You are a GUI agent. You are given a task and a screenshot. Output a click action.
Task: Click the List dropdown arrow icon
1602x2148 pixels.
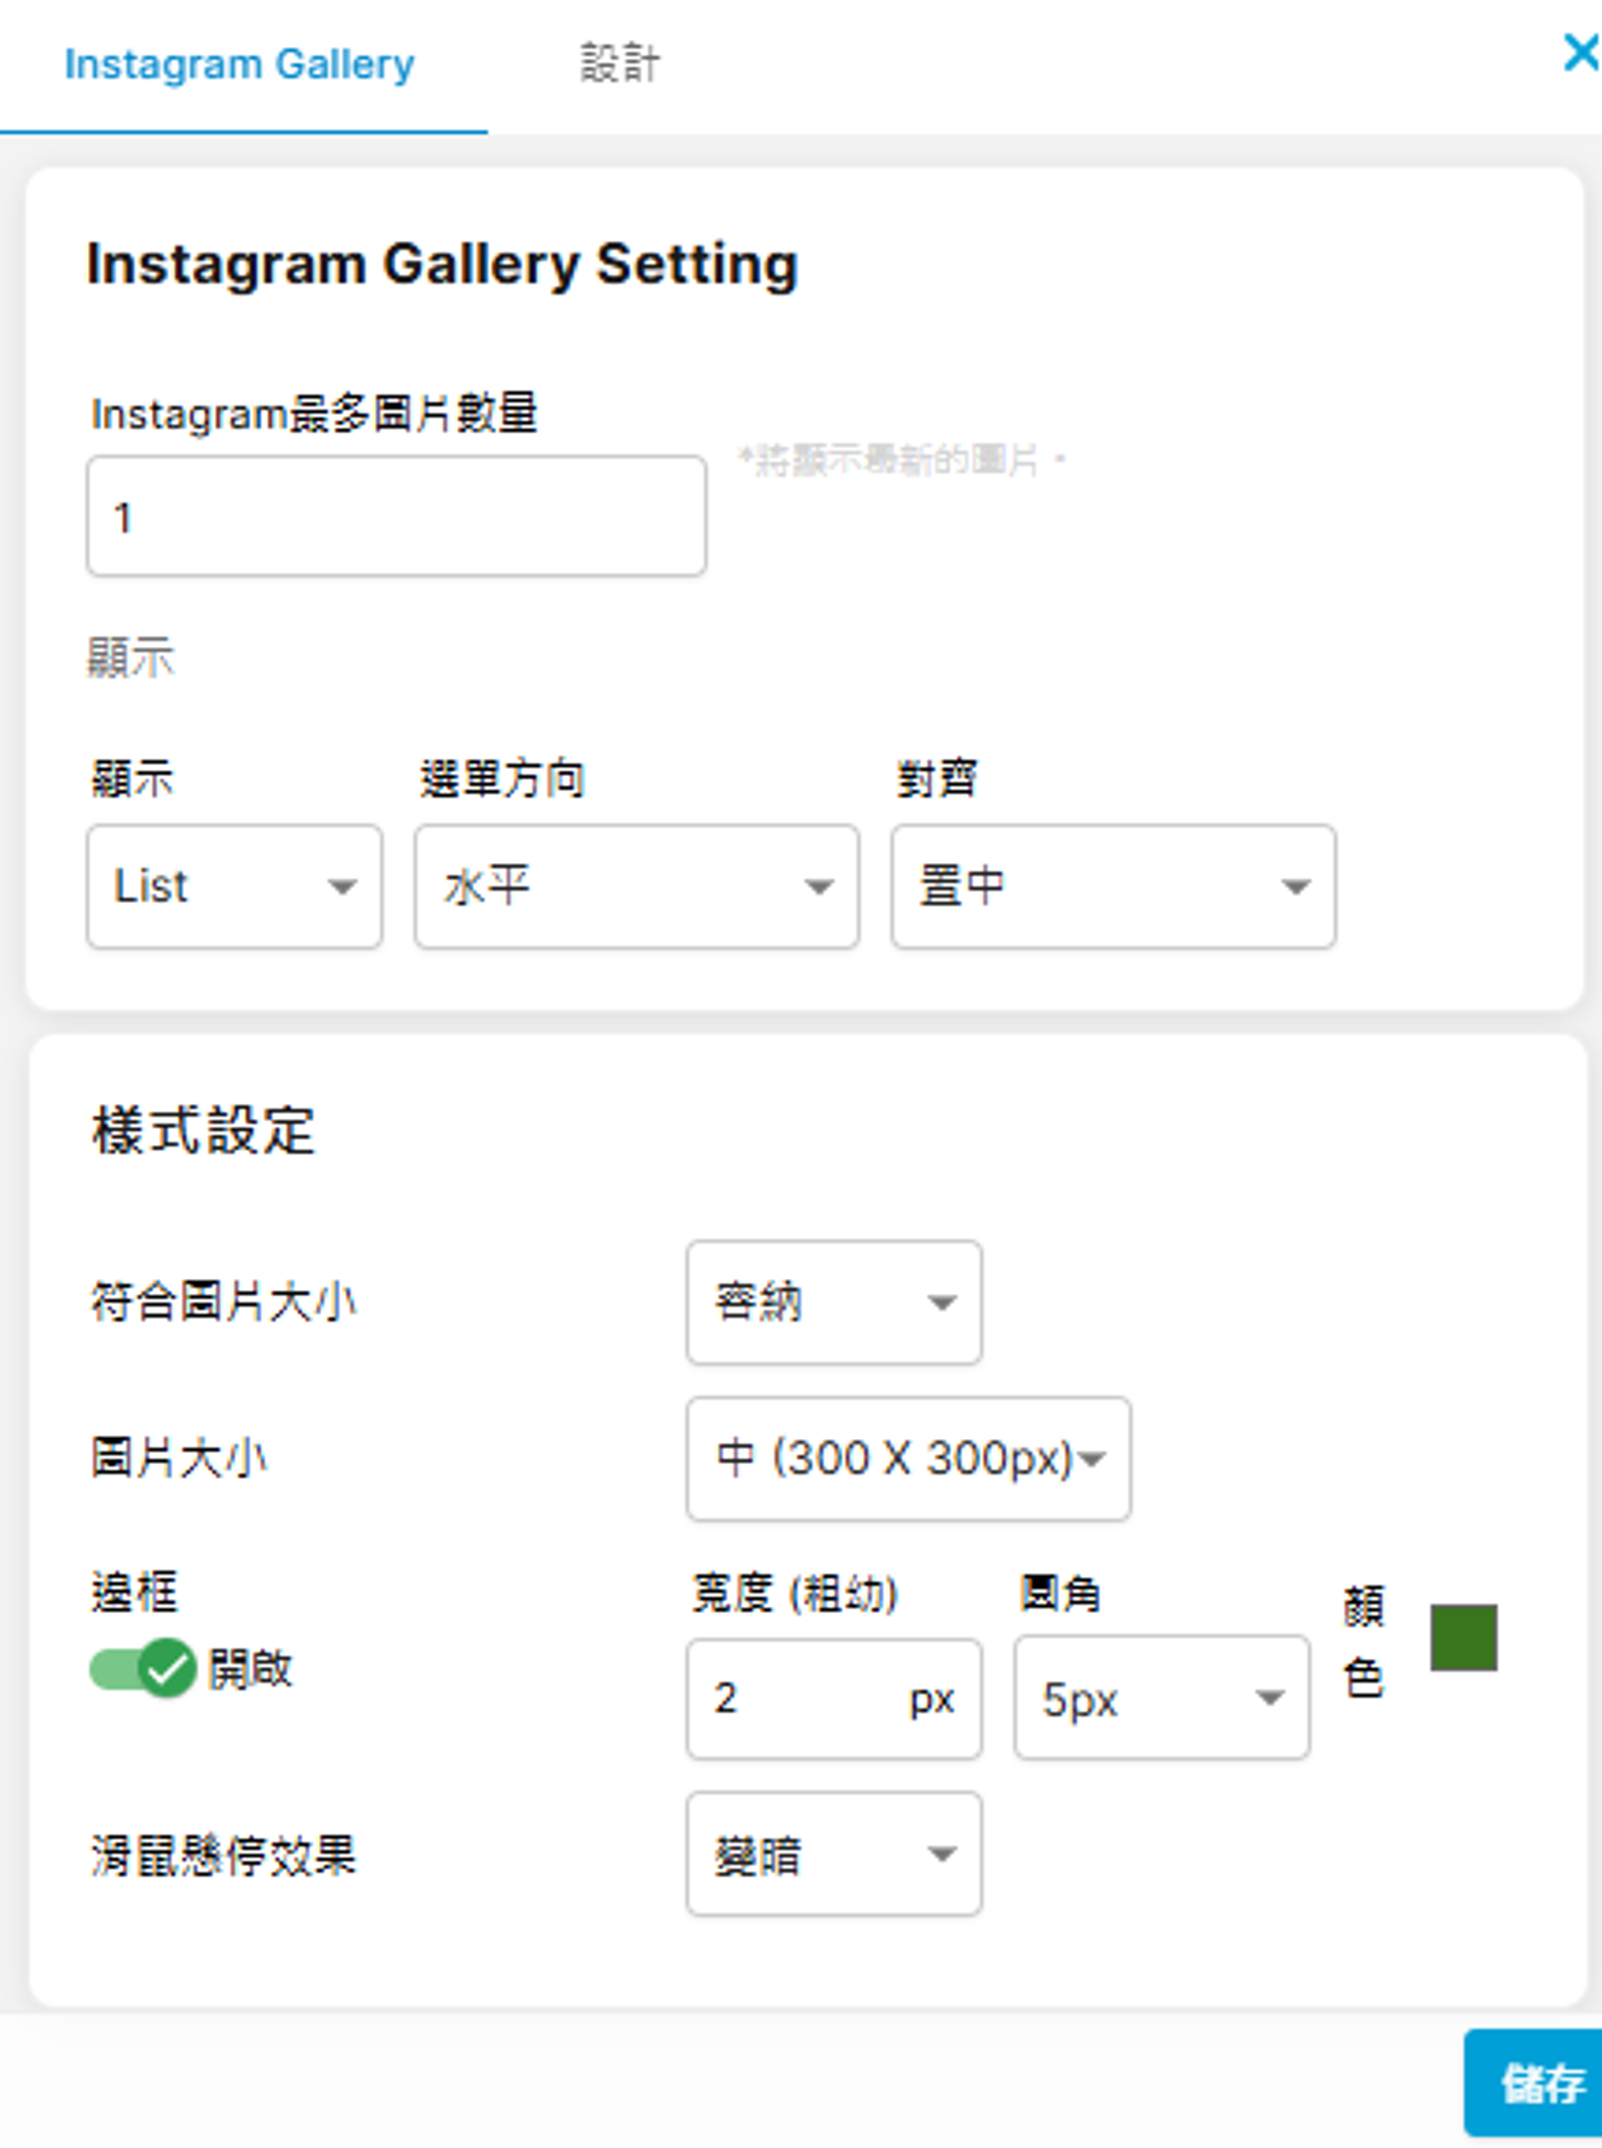[342, 886]
